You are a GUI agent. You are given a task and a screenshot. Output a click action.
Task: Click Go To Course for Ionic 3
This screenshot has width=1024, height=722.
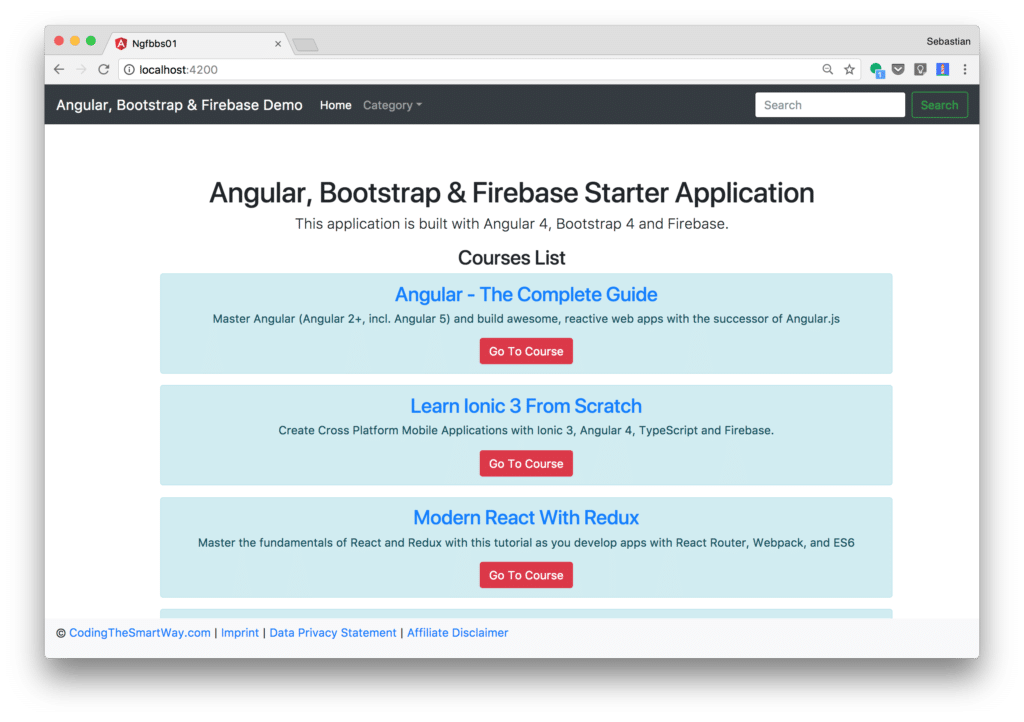pyautogui.click(x=526, y=463)
